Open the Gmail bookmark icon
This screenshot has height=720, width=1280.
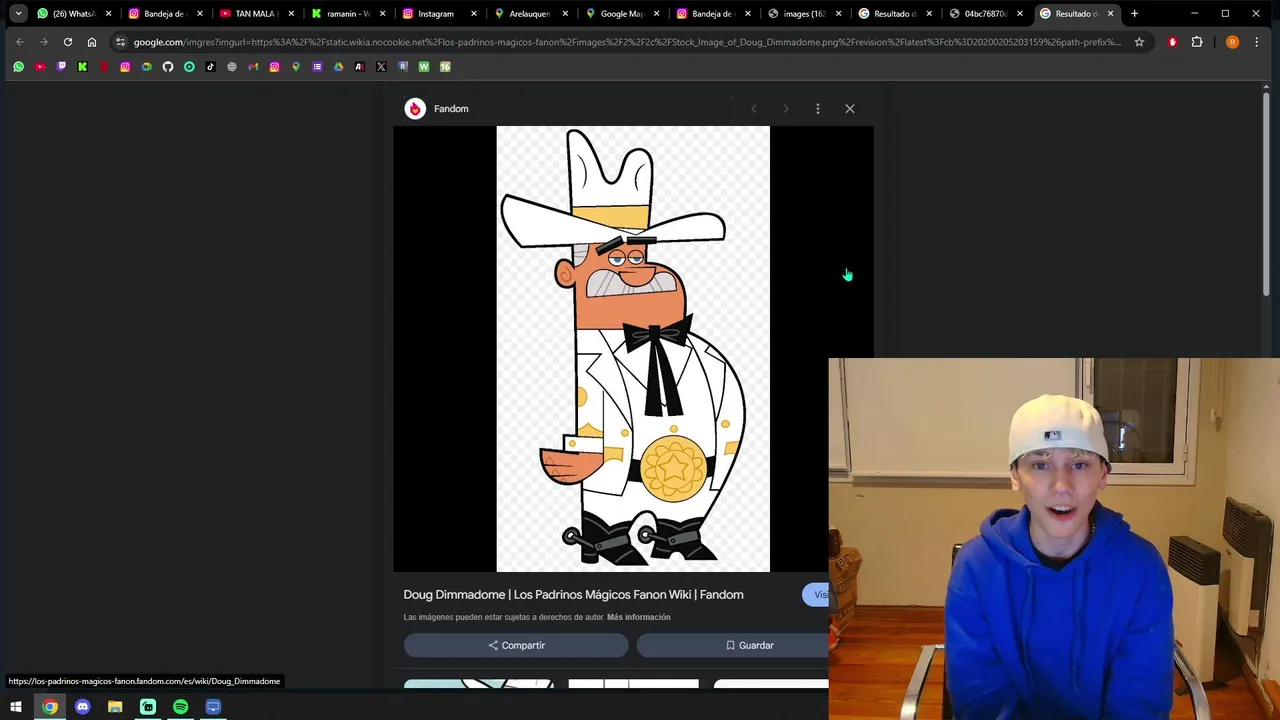(253, 66)
